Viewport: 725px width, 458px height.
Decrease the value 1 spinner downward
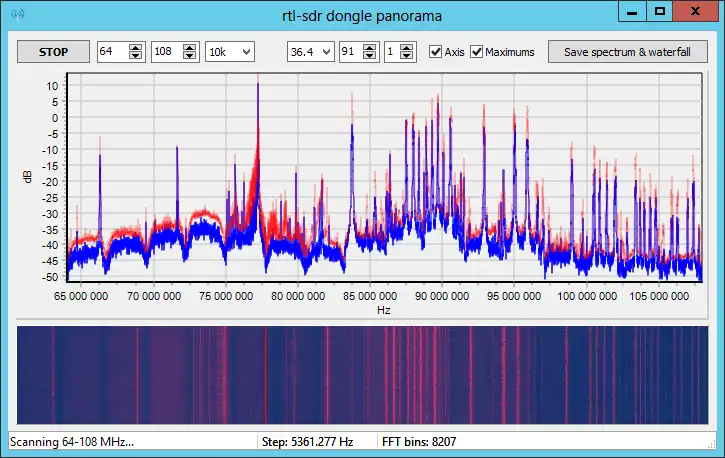(406, 56)
